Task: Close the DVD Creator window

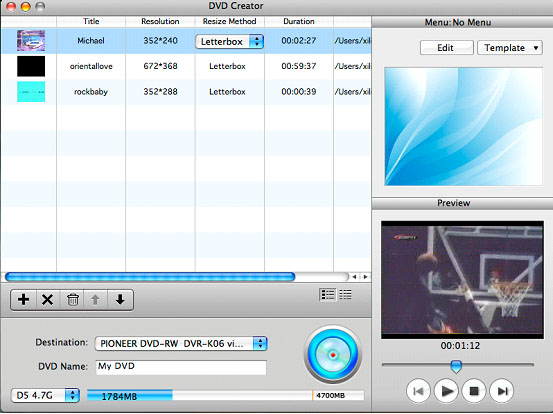Action: tap(11, 6)
